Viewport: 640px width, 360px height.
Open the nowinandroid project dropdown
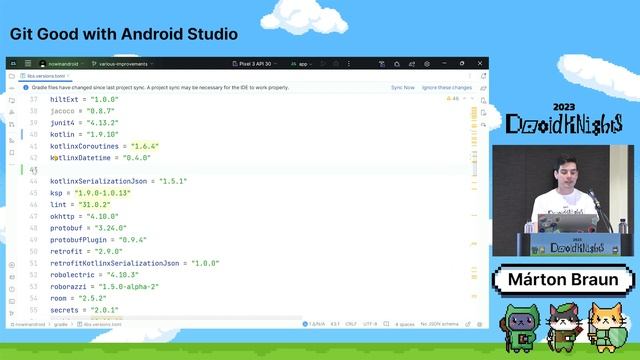(x=61, y=64)
